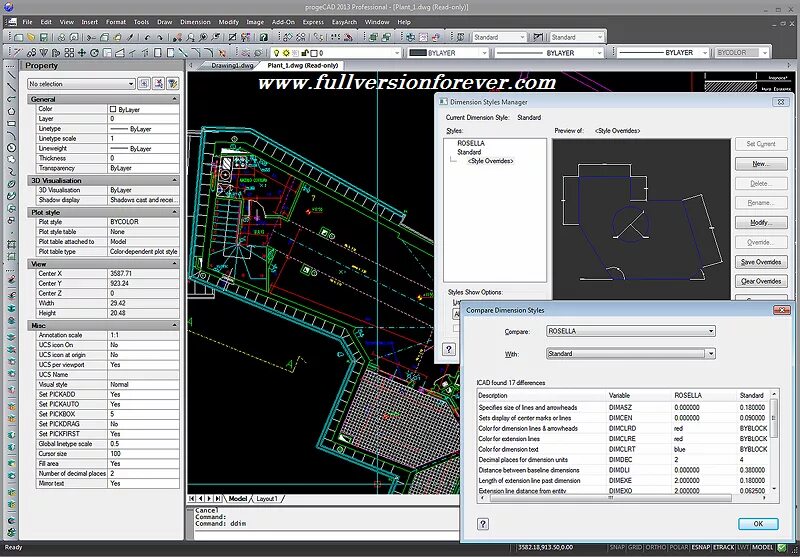800x557 pixels.
Task: Click OK in Compare Dimension Styles dialog
Action: click(x=758, y=524)
